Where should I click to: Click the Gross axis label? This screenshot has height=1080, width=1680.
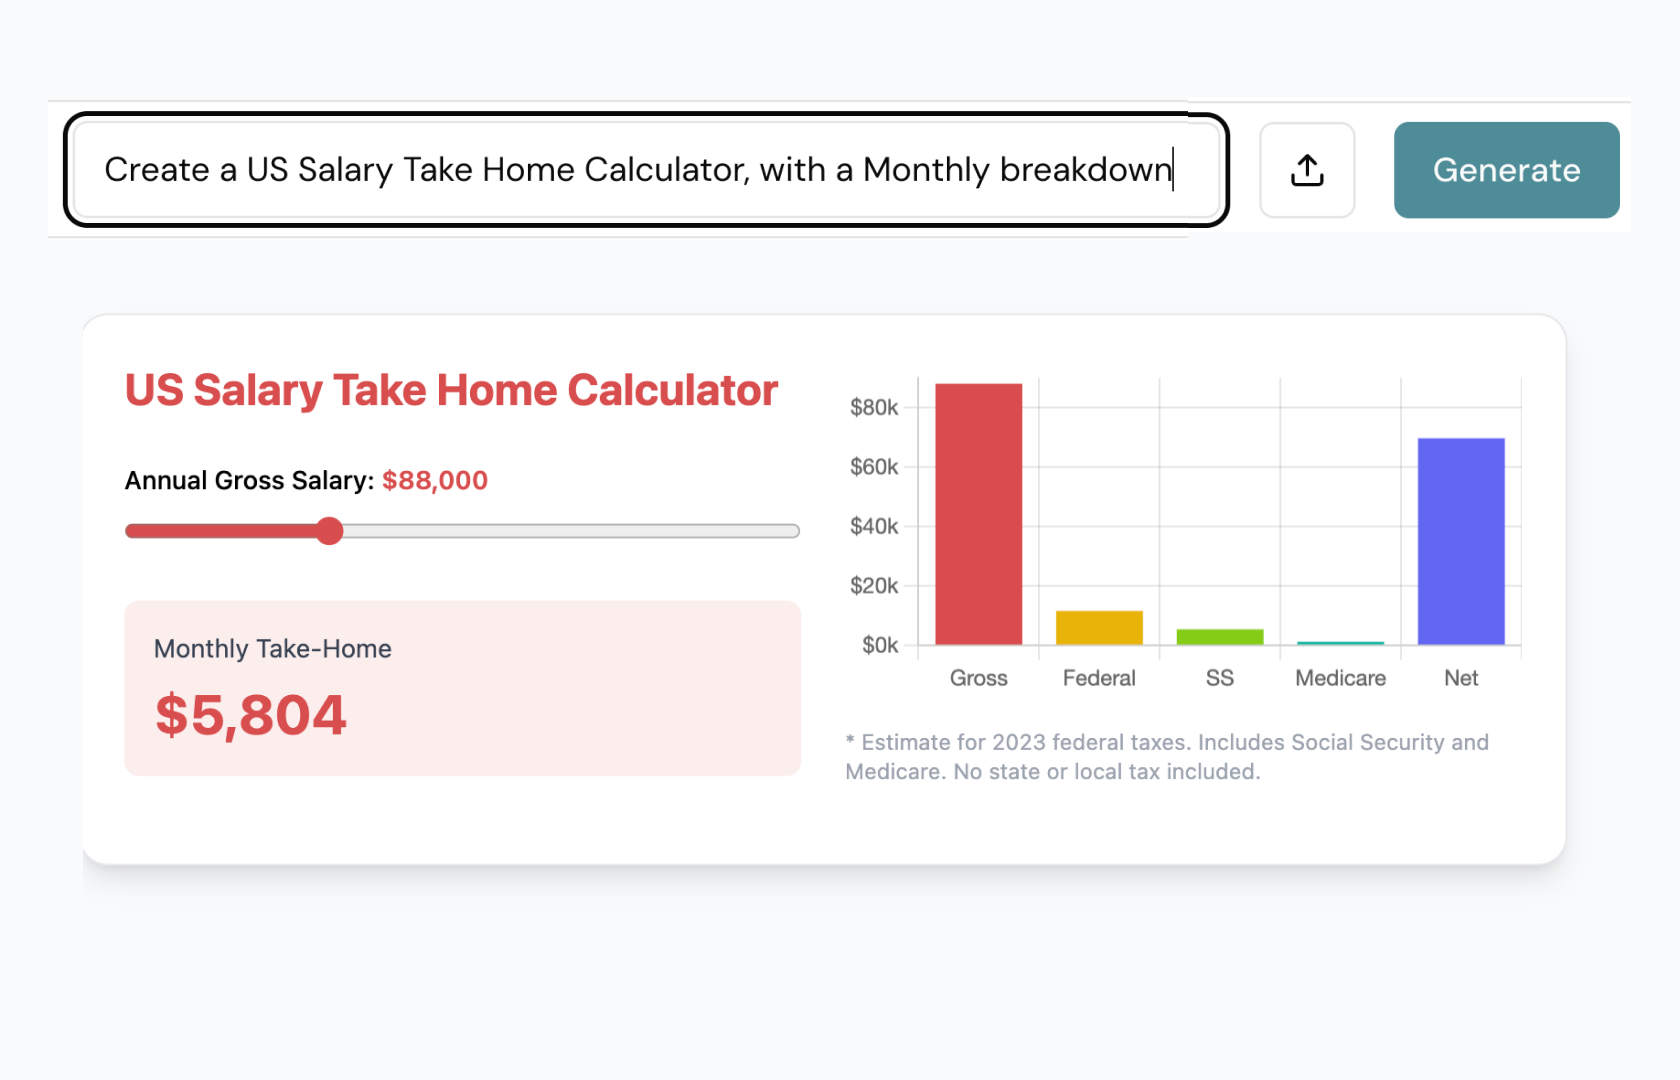978,677
